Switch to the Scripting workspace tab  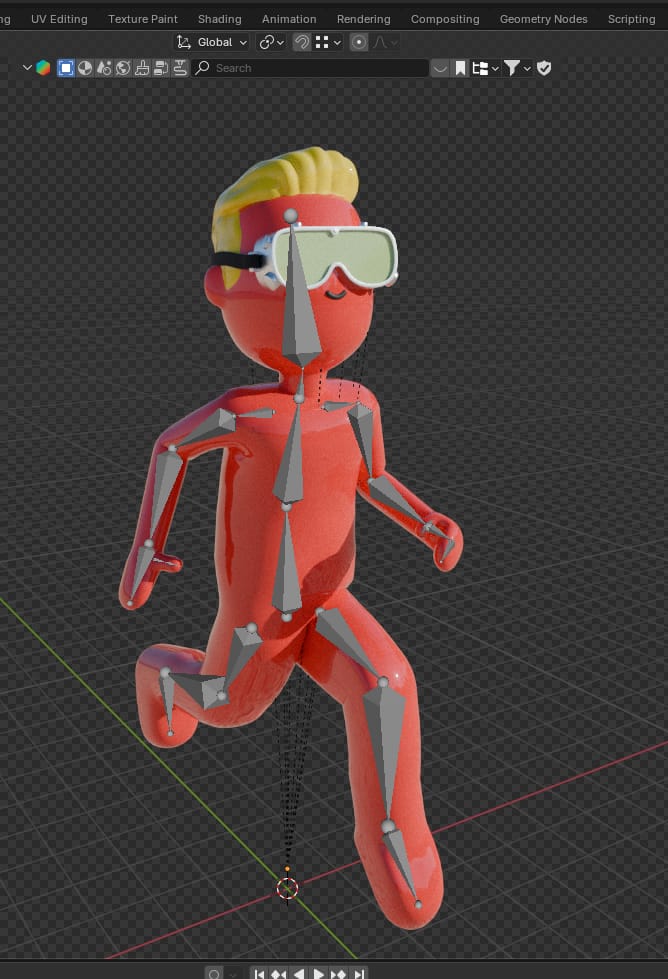coord(631,19)
